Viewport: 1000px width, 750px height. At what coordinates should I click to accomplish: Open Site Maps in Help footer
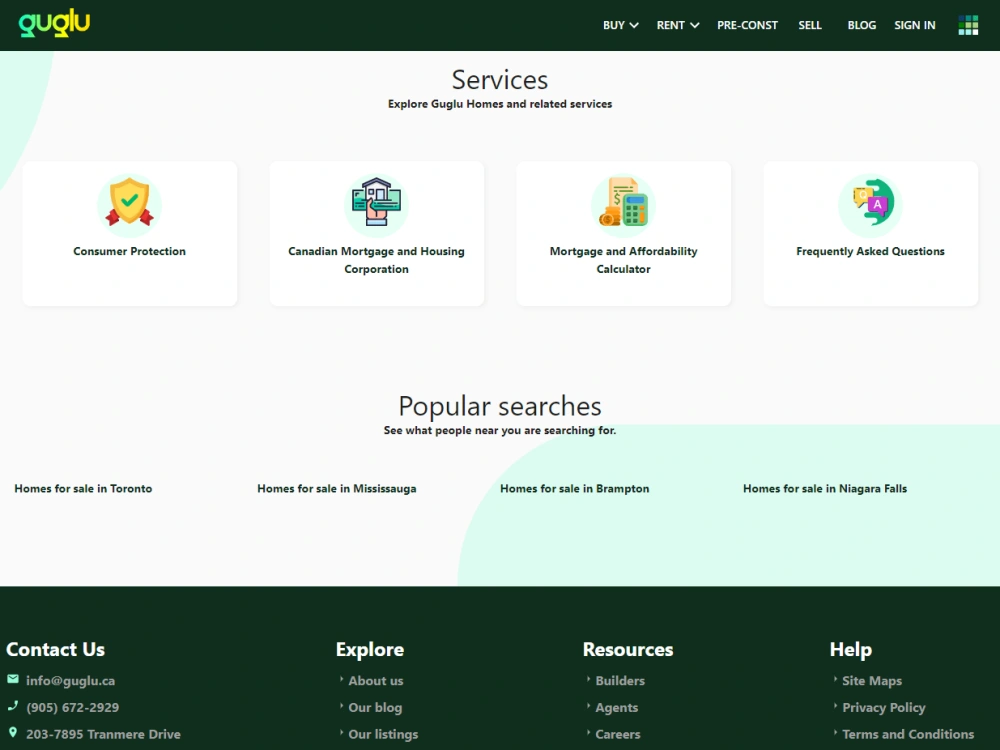(872, 680)
